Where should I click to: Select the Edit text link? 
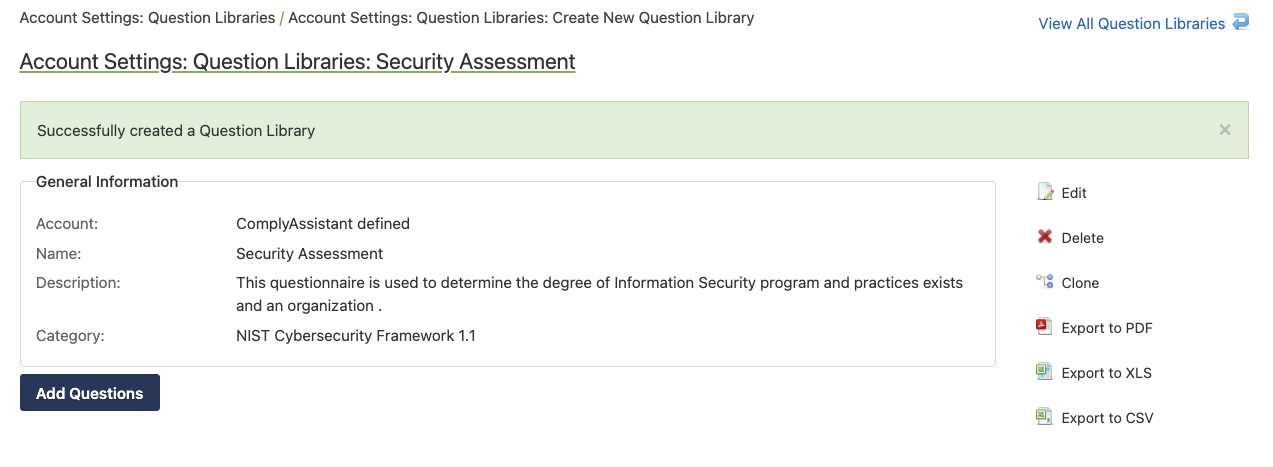[1074, 193]
